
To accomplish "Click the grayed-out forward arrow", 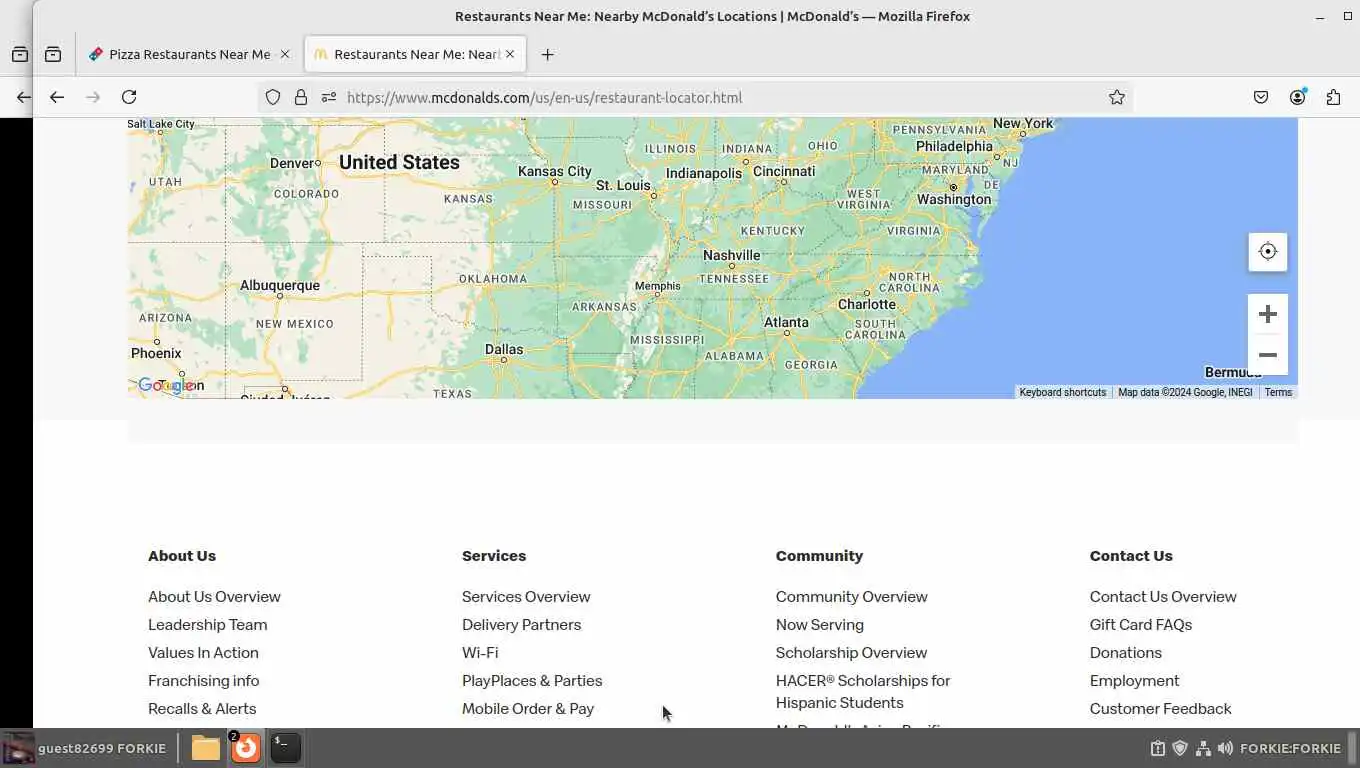I will click(93, 97).
